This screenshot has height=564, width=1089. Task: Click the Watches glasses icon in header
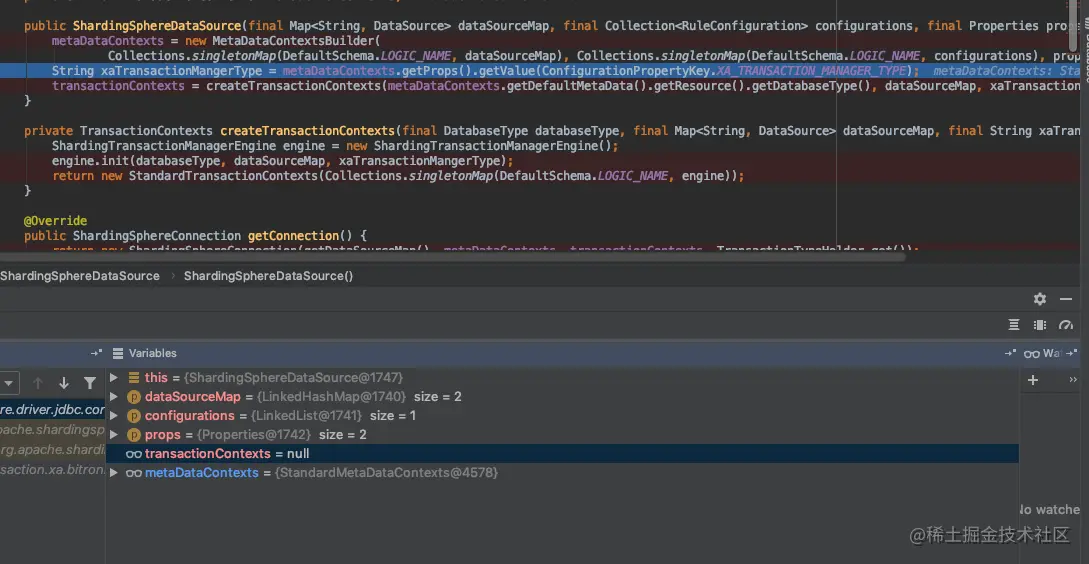(x=1031, y=354)
